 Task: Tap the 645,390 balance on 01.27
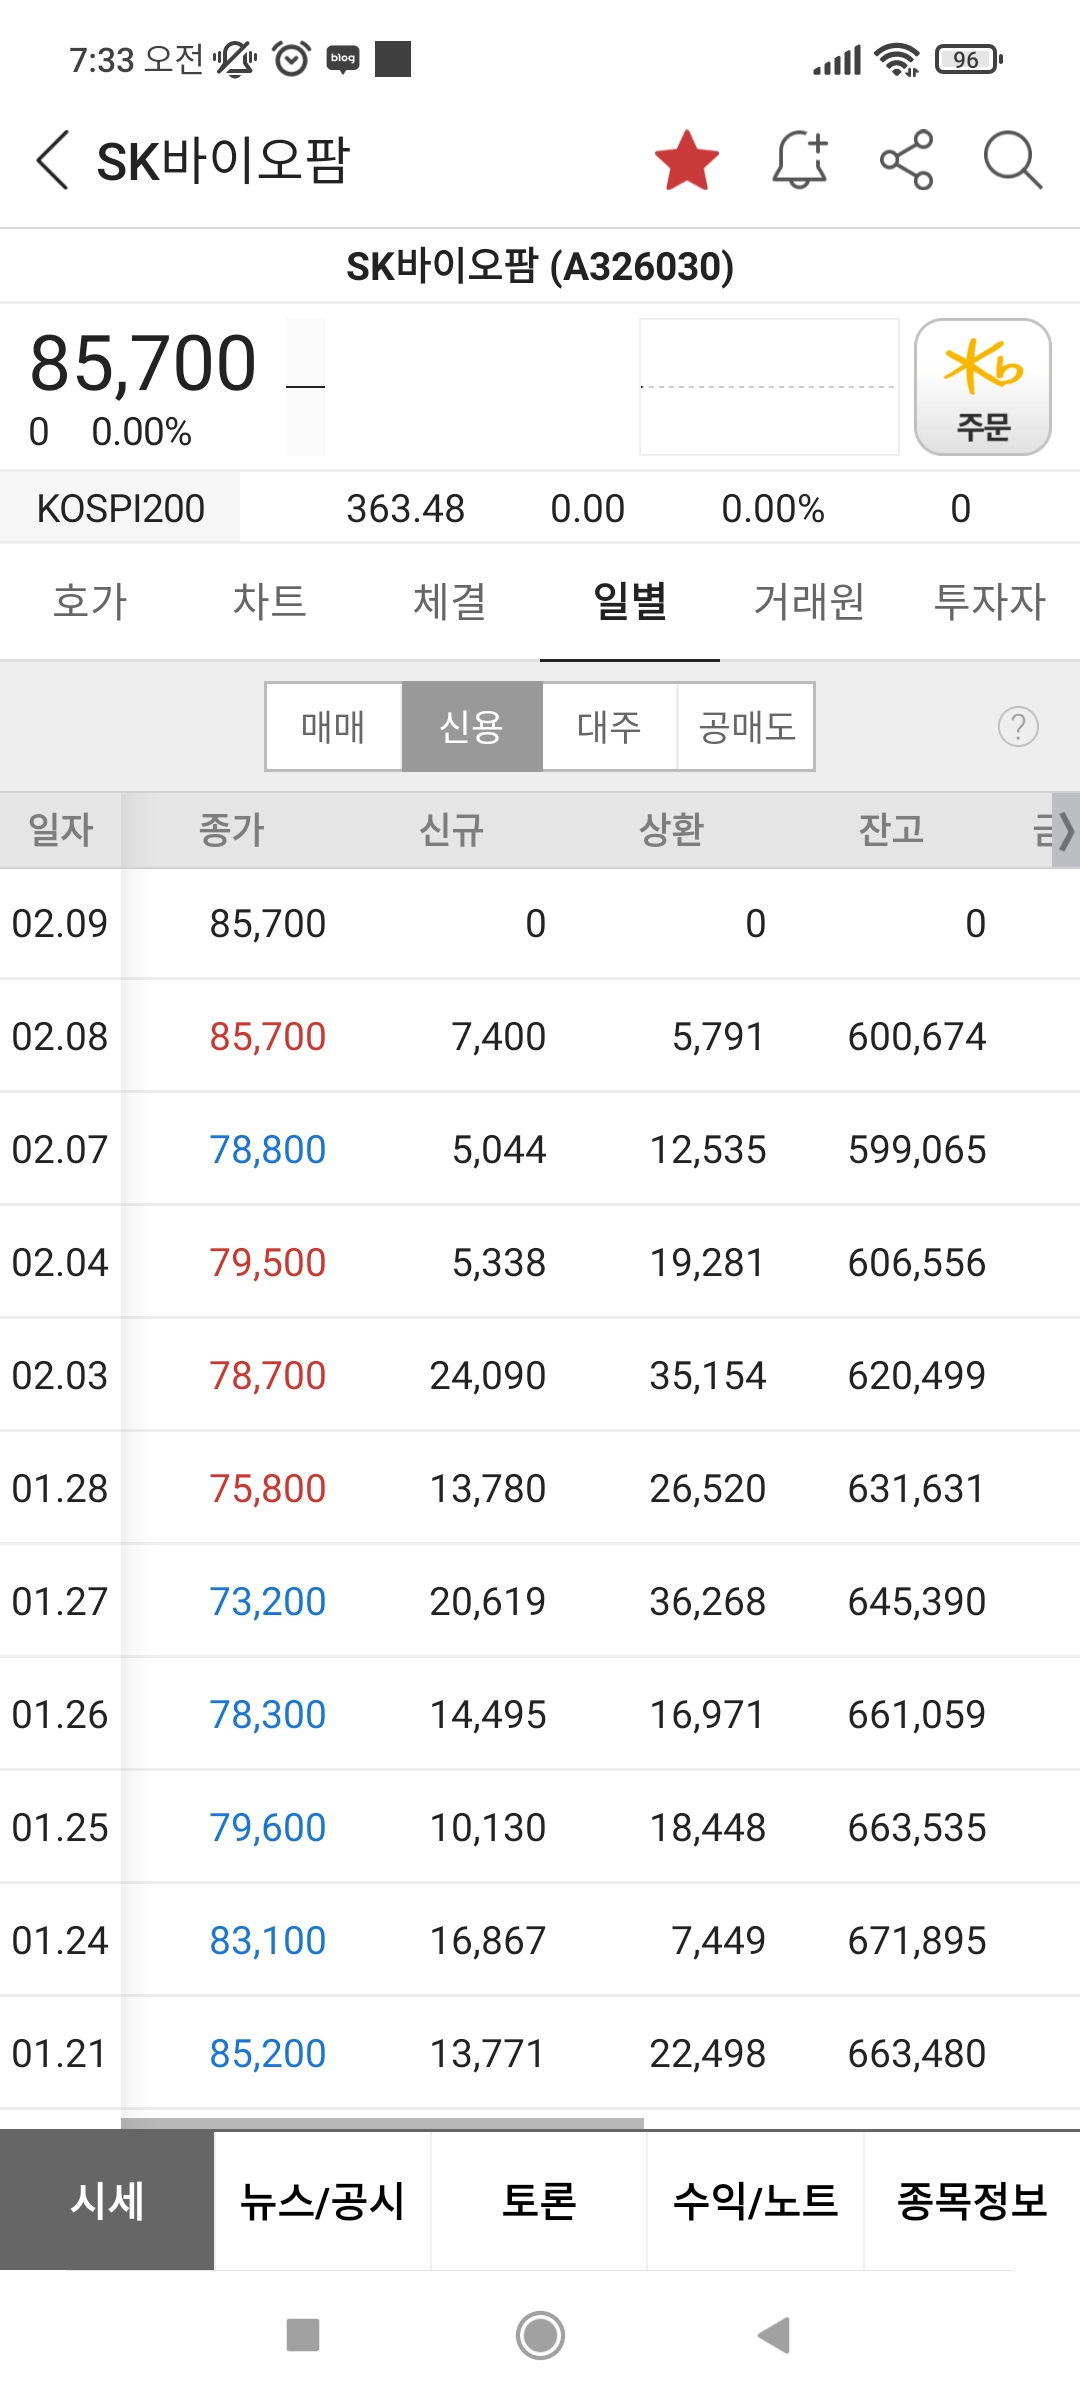917,1602
